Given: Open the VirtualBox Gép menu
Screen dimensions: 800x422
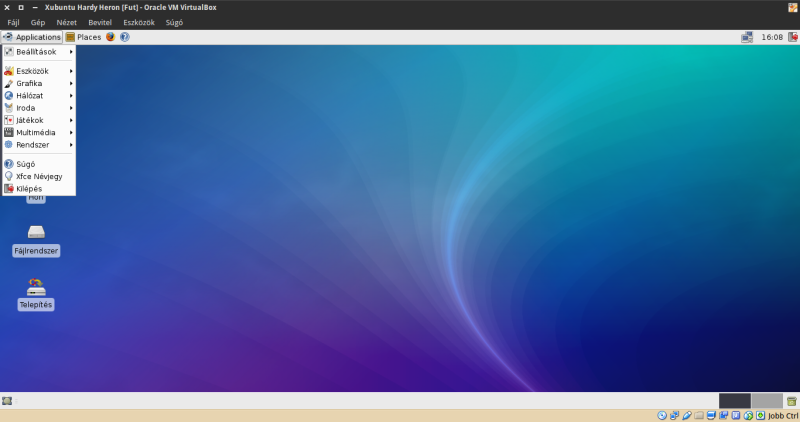Looking at the screenshot, I should (38, 22).
